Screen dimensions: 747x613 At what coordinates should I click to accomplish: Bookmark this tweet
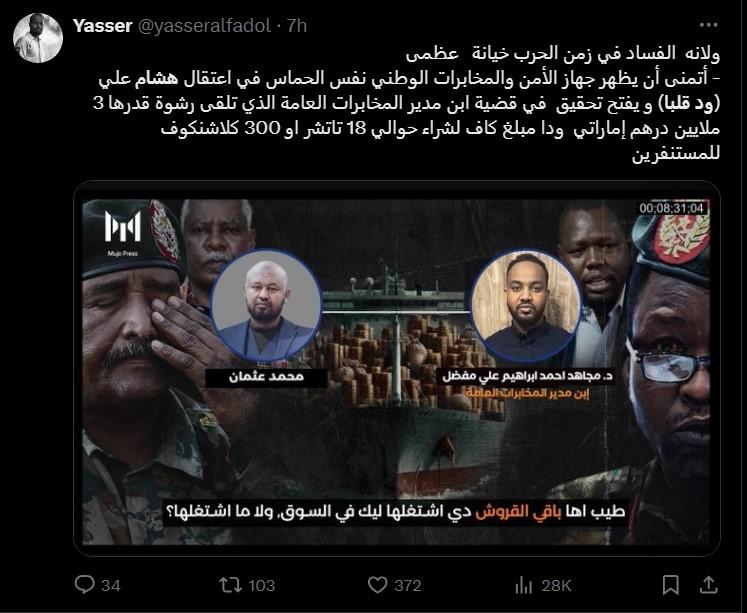coord(671,585)
